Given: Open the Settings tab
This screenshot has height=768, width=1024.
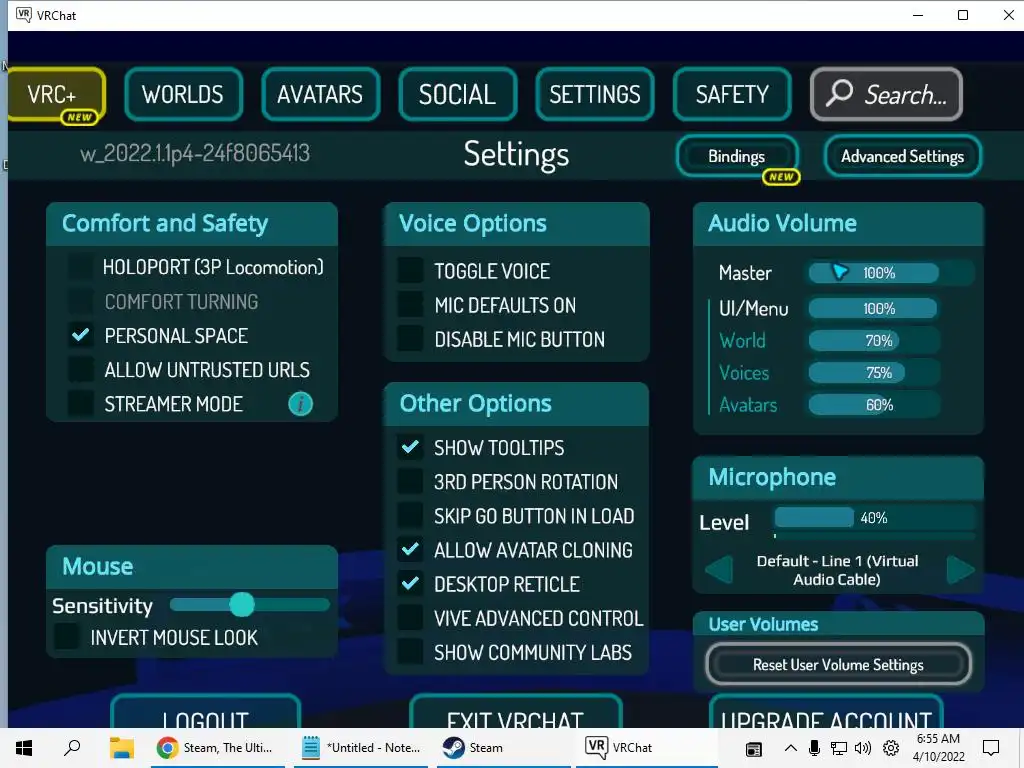Looking at the screenshot, I should pyautogui.click(x=594, y=95).
